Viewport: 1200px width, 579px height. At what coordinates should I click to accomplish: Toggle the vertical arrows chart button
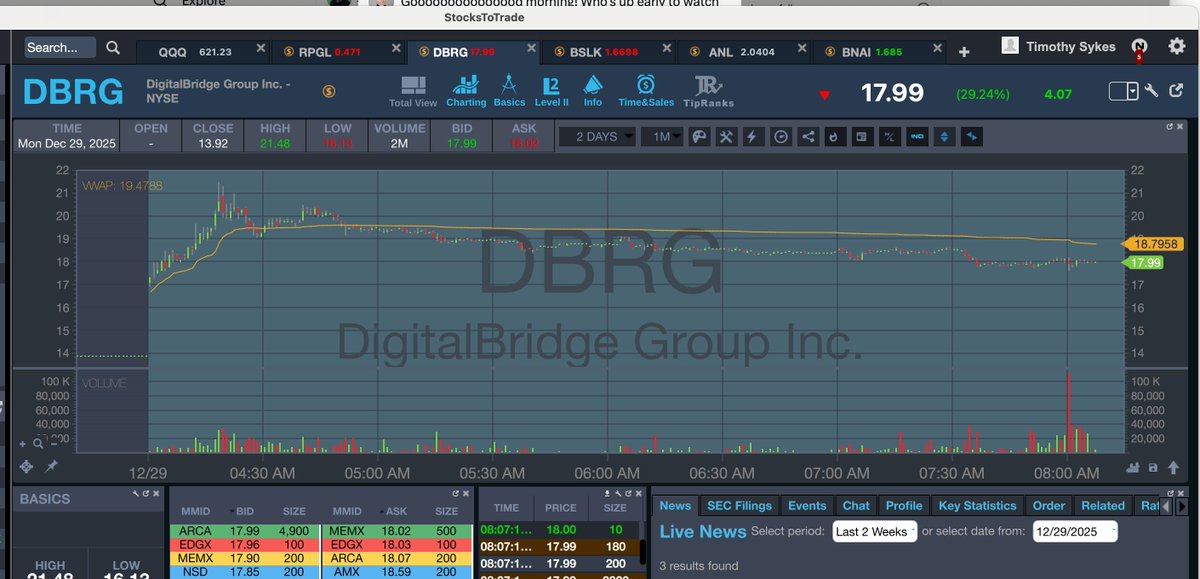[x=944, y=137]
